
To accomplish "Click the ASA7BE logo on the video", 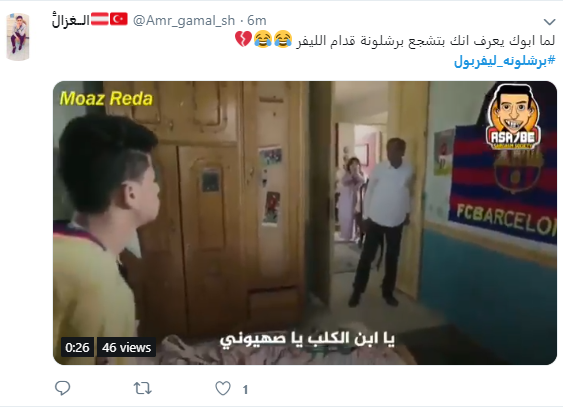I will point(513,117).
